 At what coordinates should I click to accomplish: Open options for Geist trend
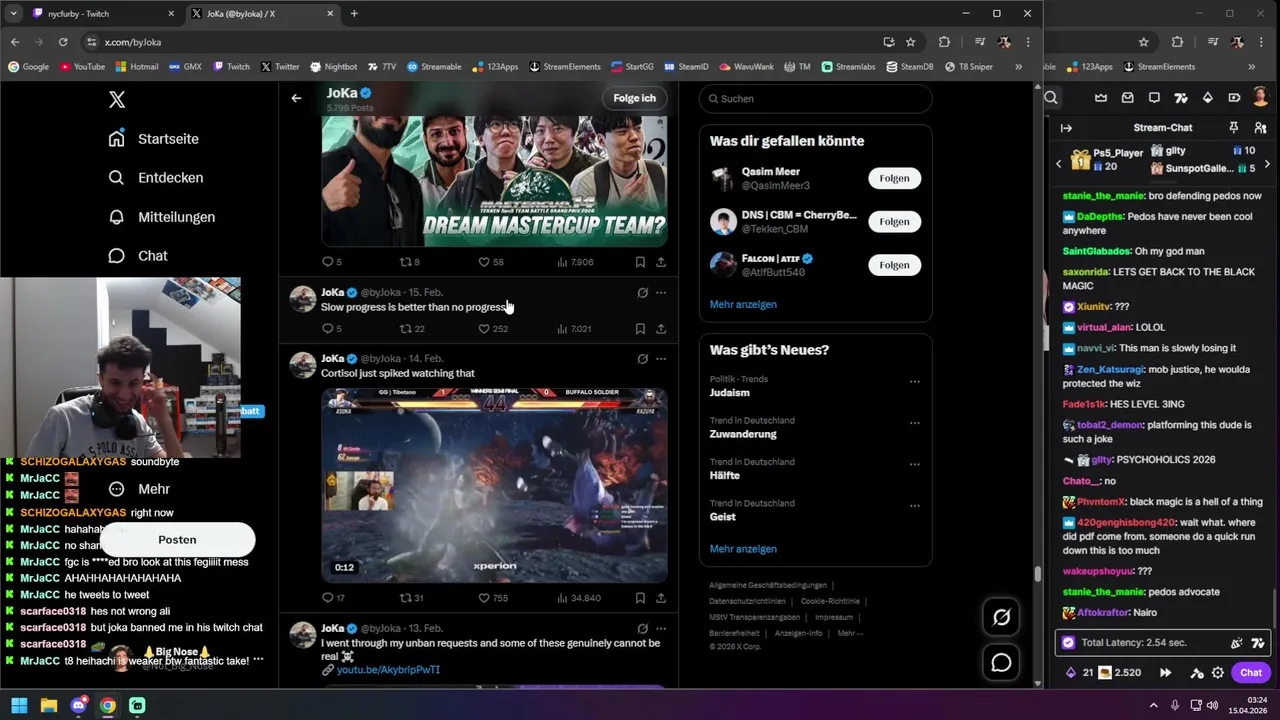coord(914,506)
